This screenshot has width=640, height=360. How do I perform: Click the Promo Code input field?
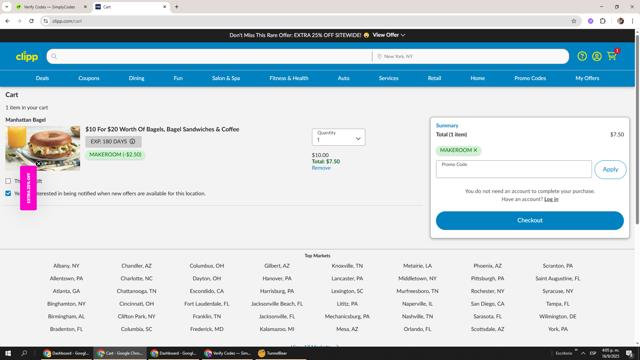513,169
